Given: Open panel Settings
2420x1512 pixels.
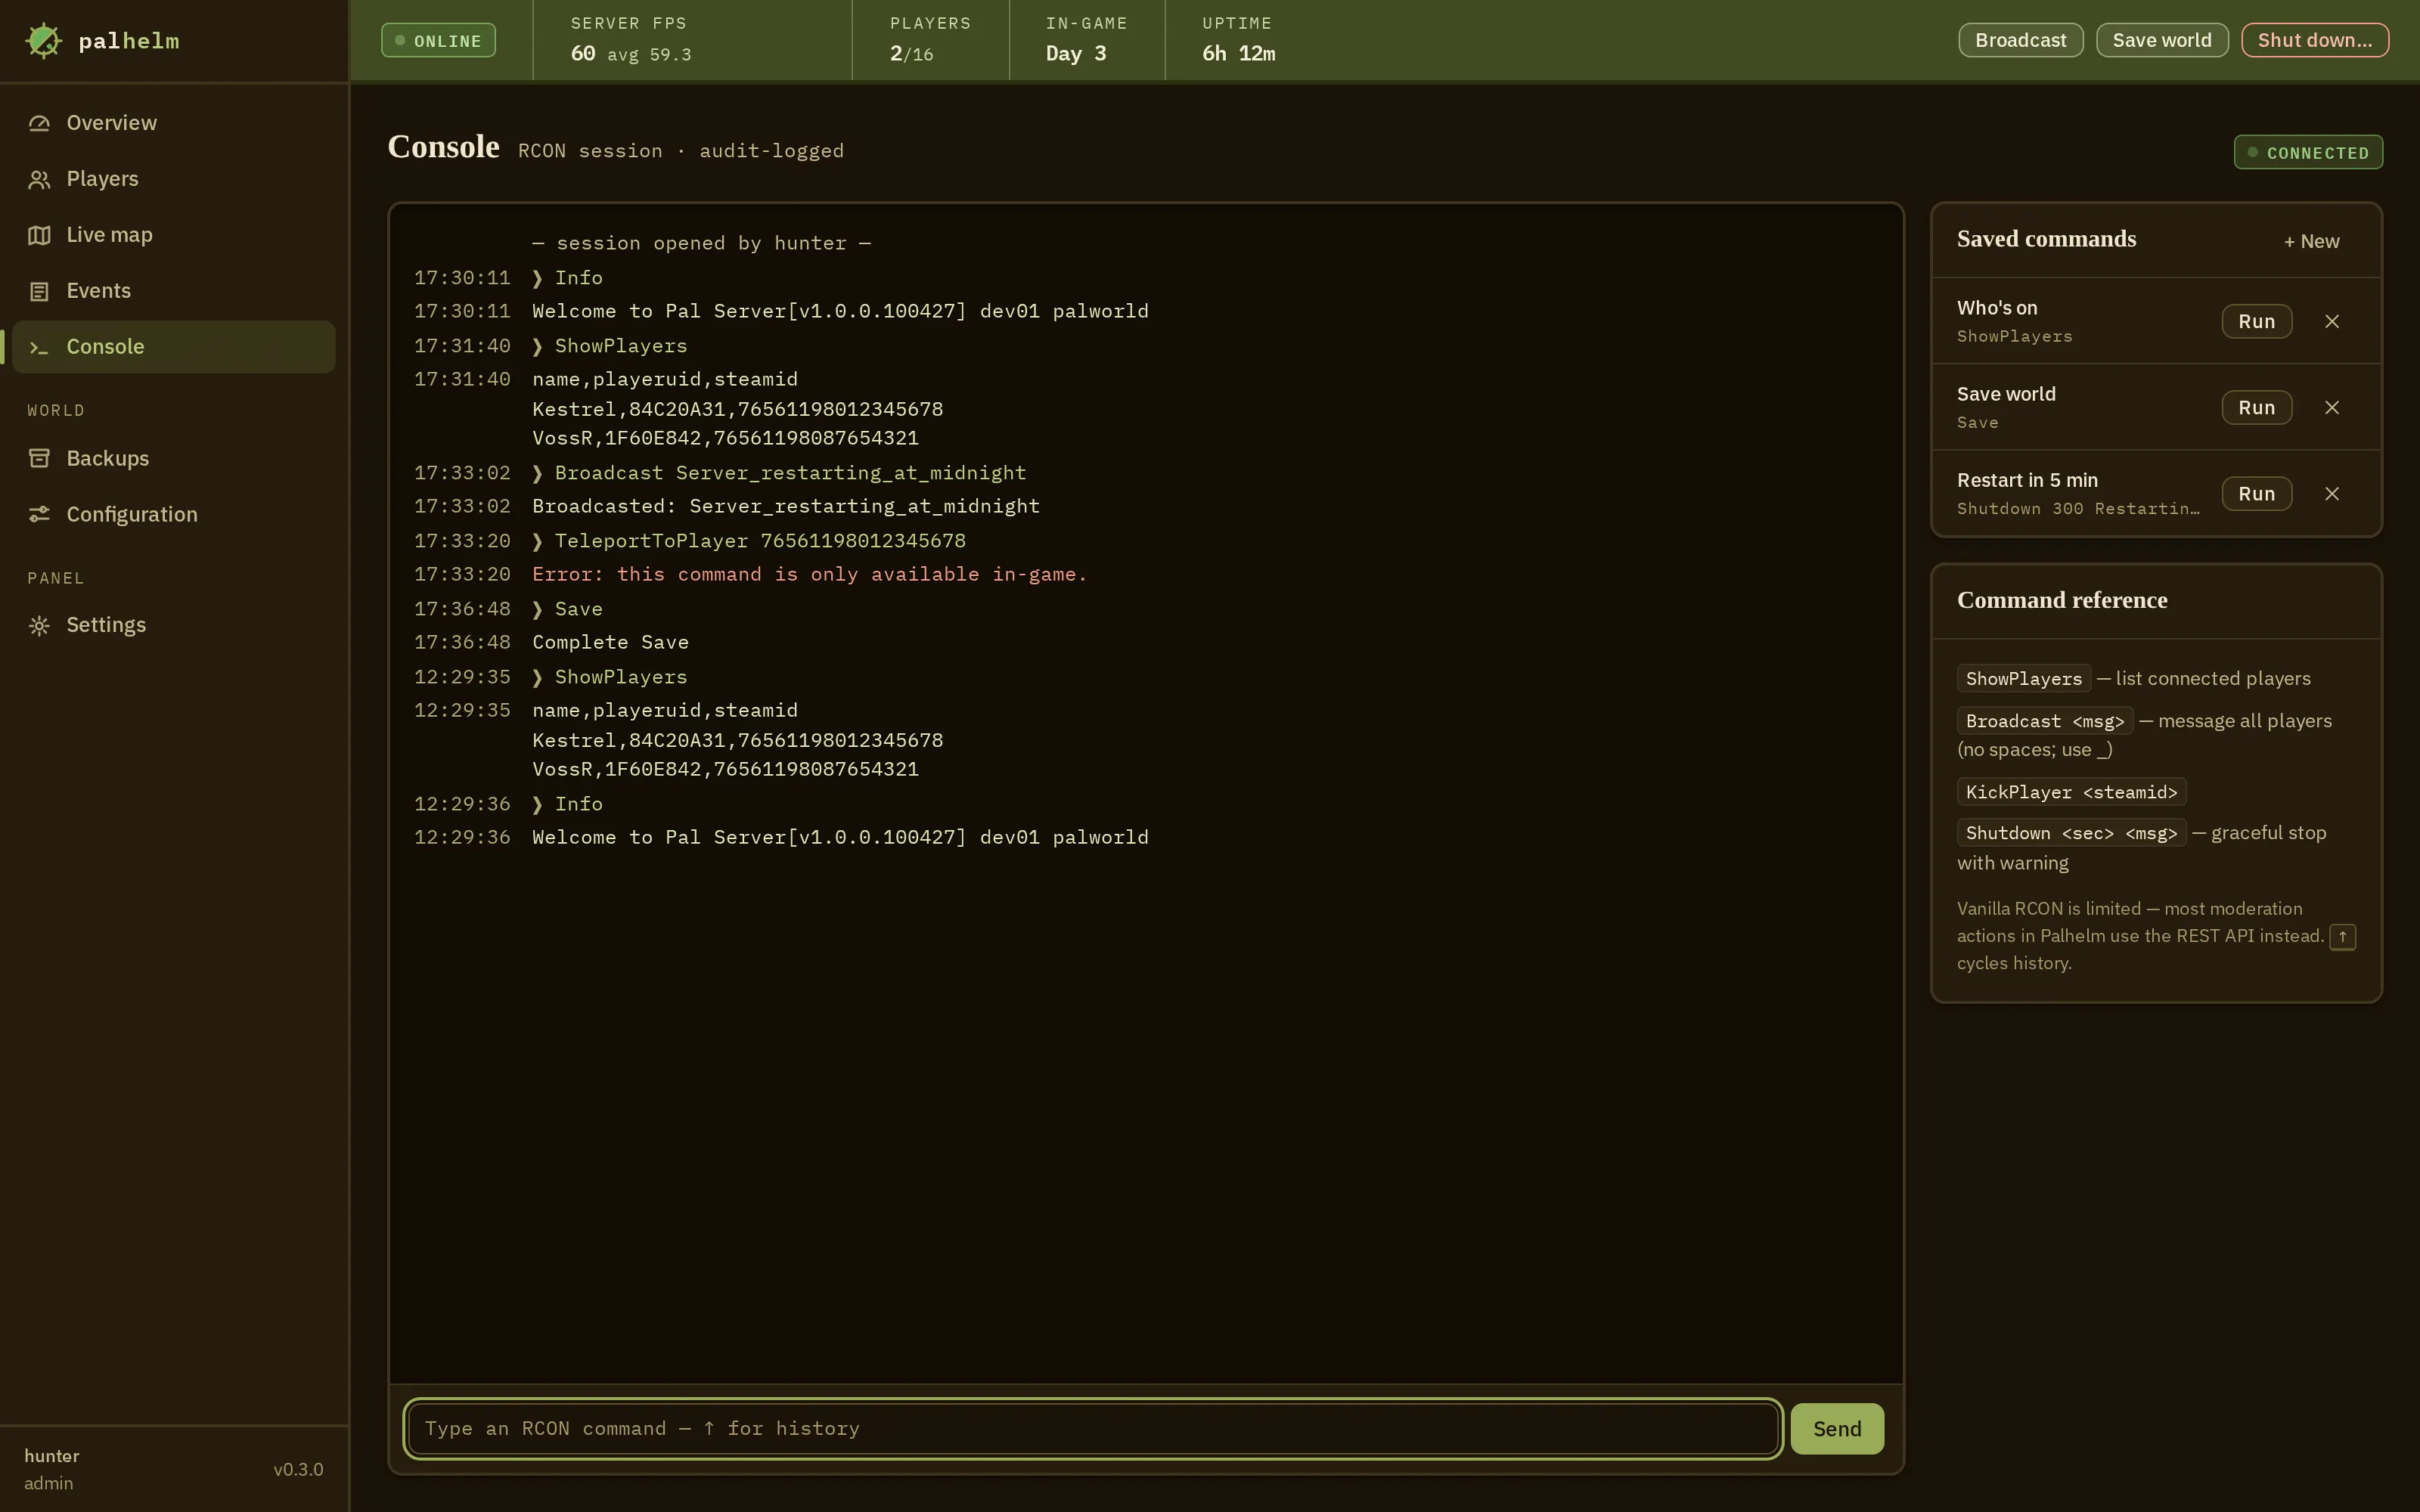Looking at the screenshot, I should [x=174, y=625].
